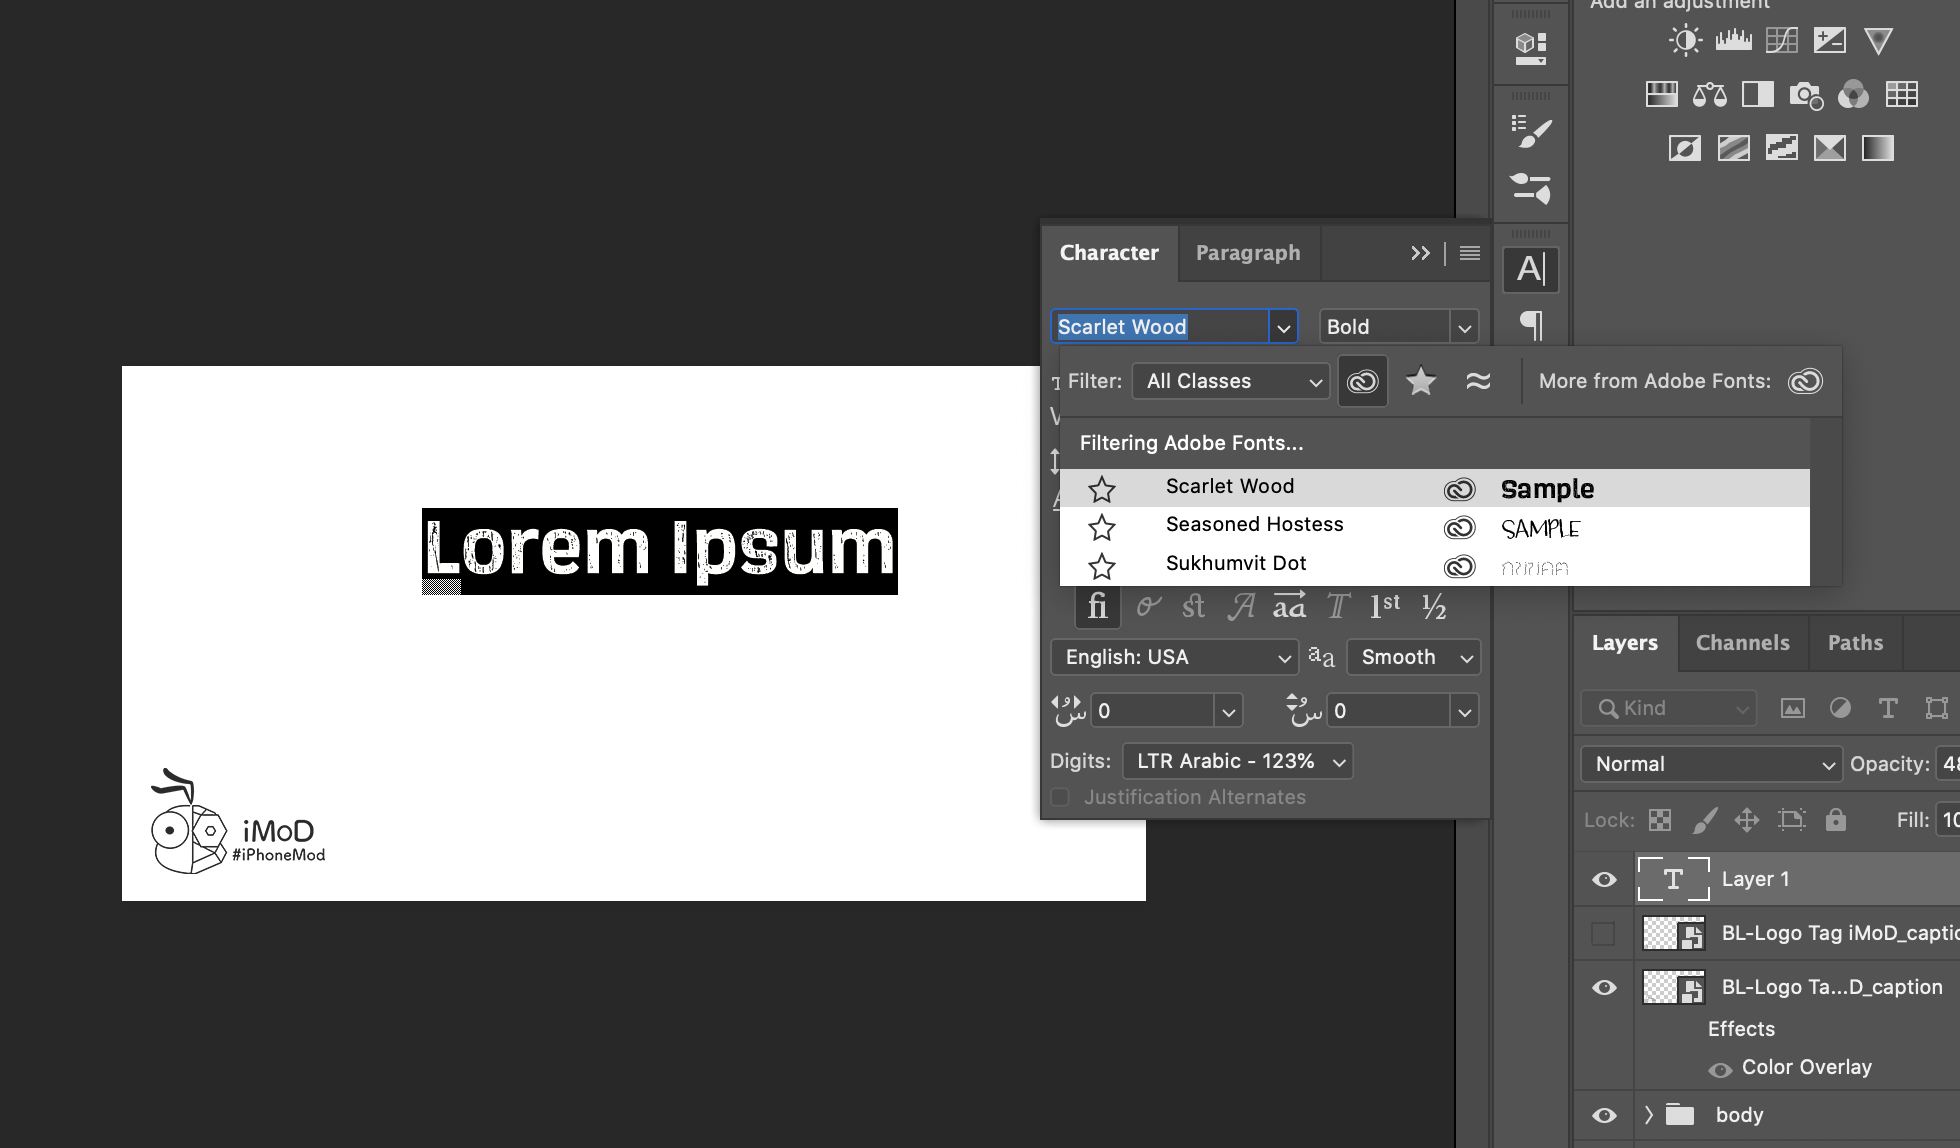Show hidden BL-Logo Tag iMoD layer
Screen dimensions: 1960x1148
click(1603, 933)
